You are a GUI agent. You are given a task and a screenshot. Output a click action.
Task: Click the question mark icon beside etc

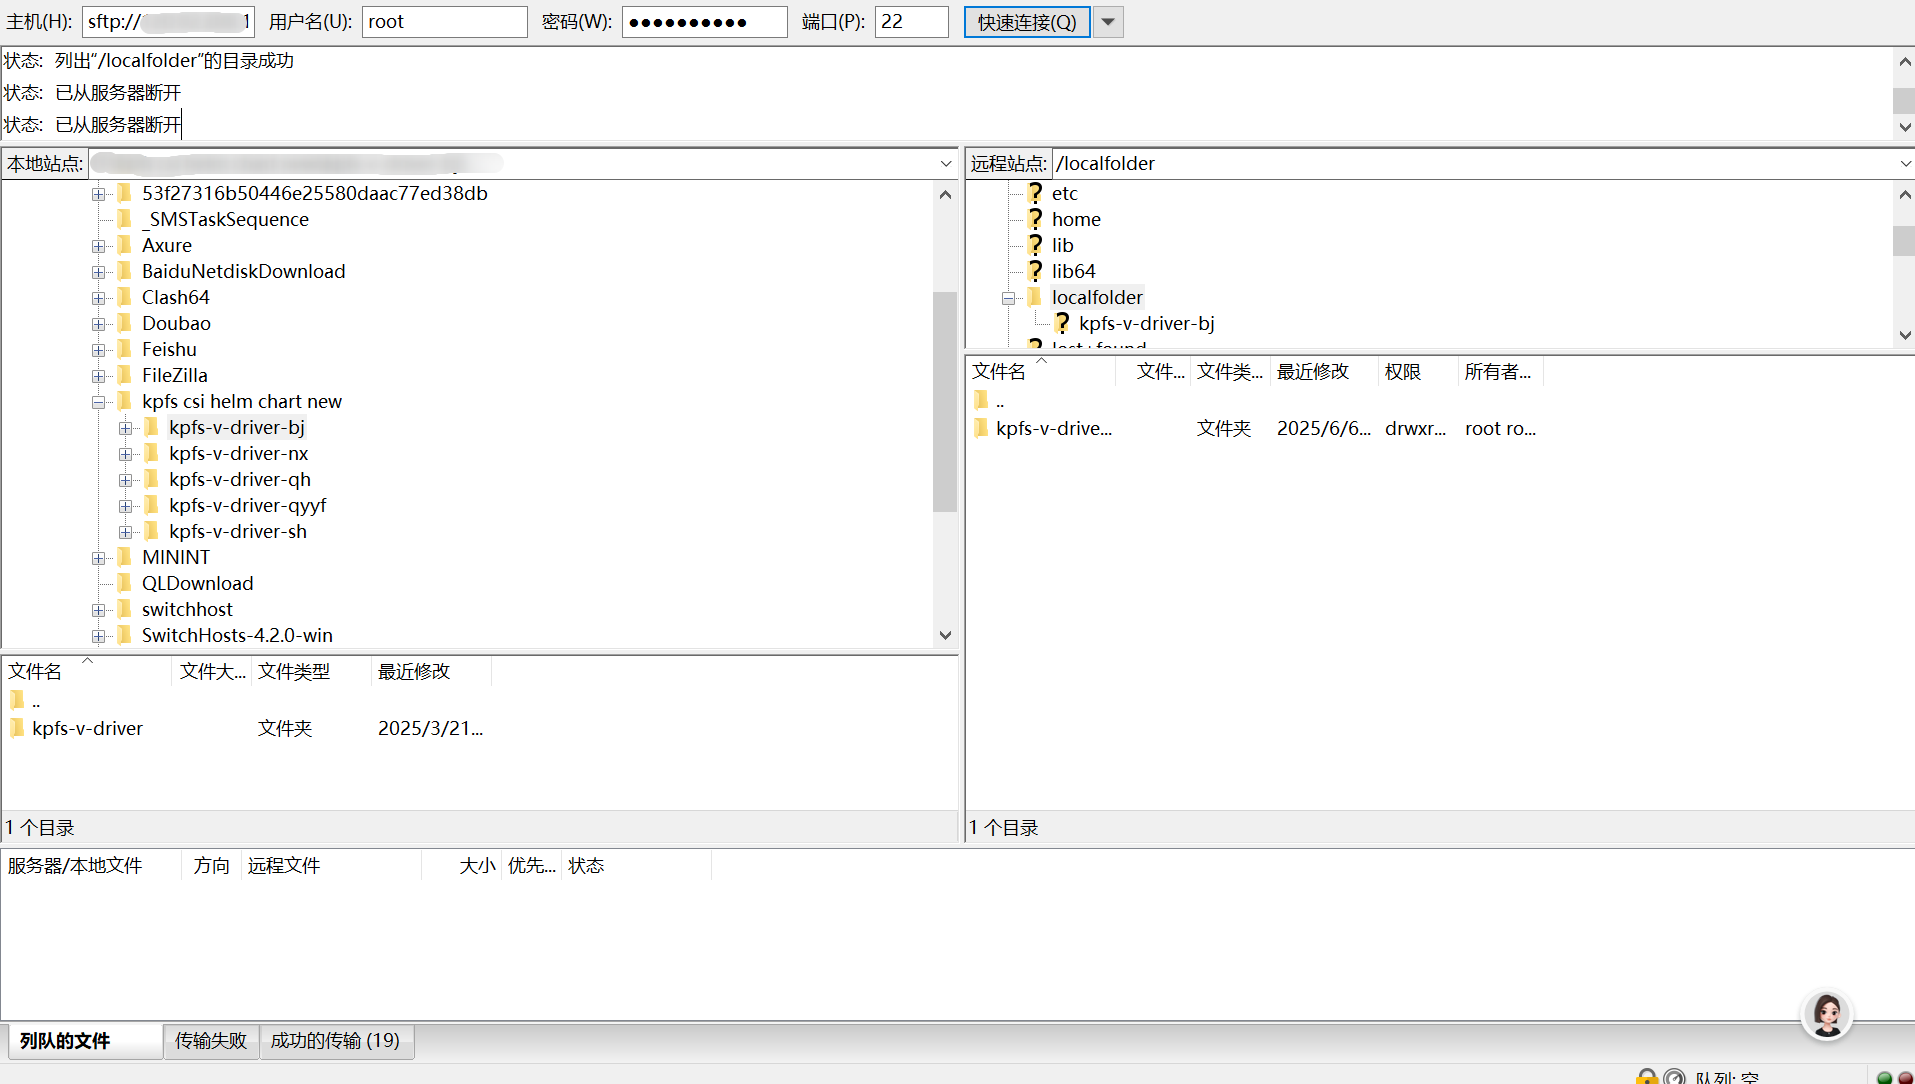[x=1035, y=193]
